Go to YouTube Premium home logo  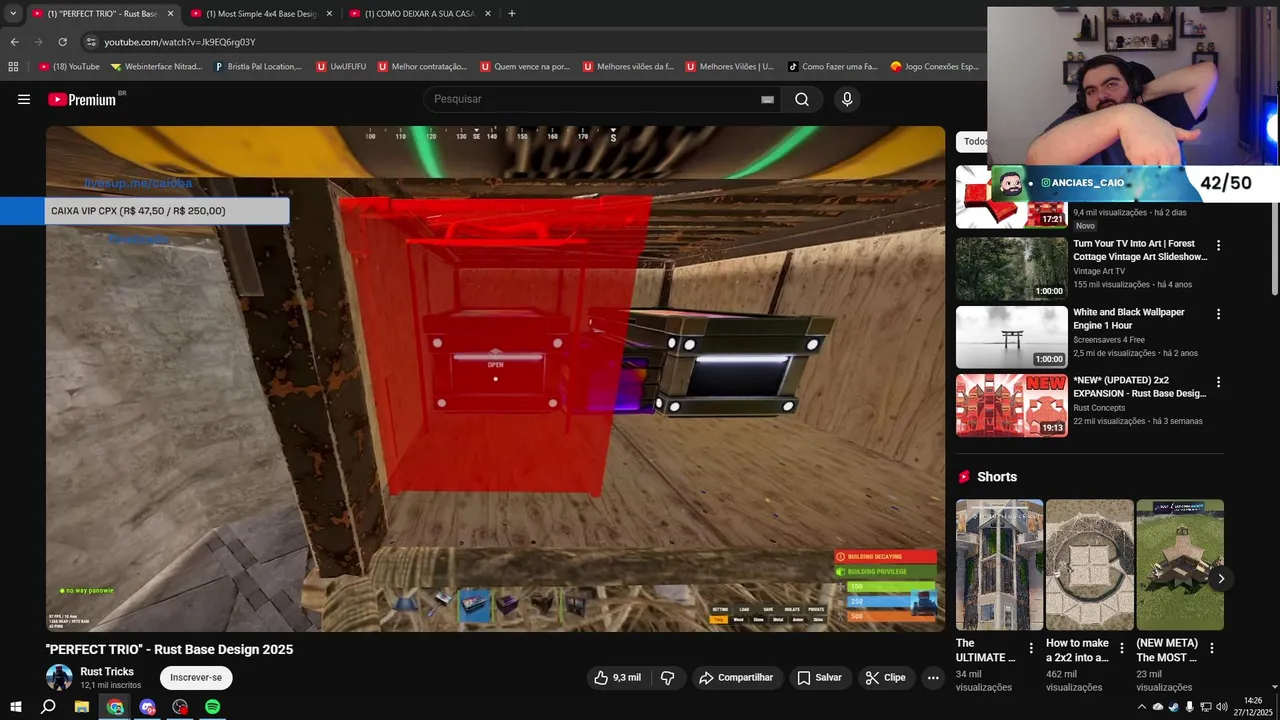[x=82, y=99]
